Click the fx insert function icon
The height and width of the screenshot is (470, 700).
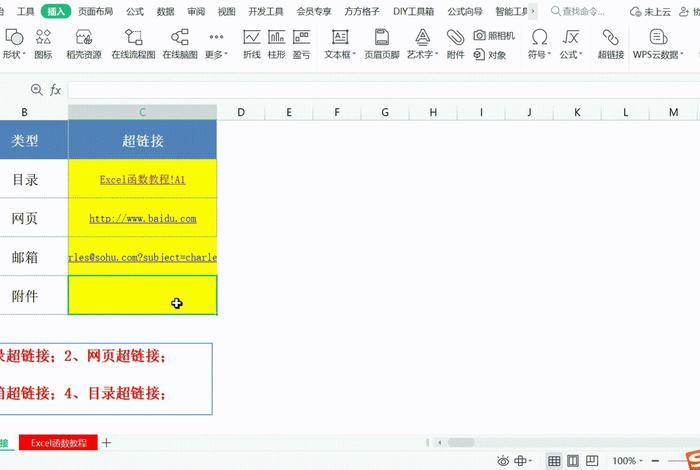[x=55, y=90]
